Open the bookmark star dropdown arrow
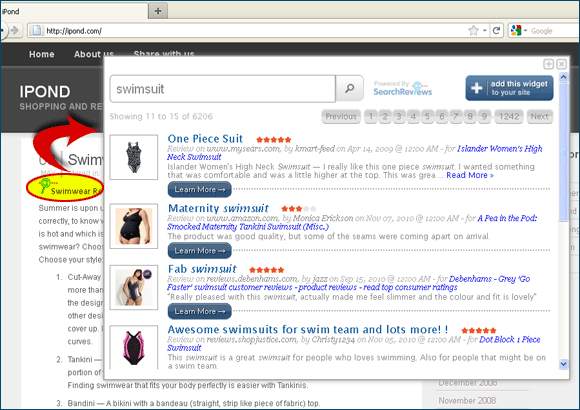580x410 pixels. coord(485,30)
